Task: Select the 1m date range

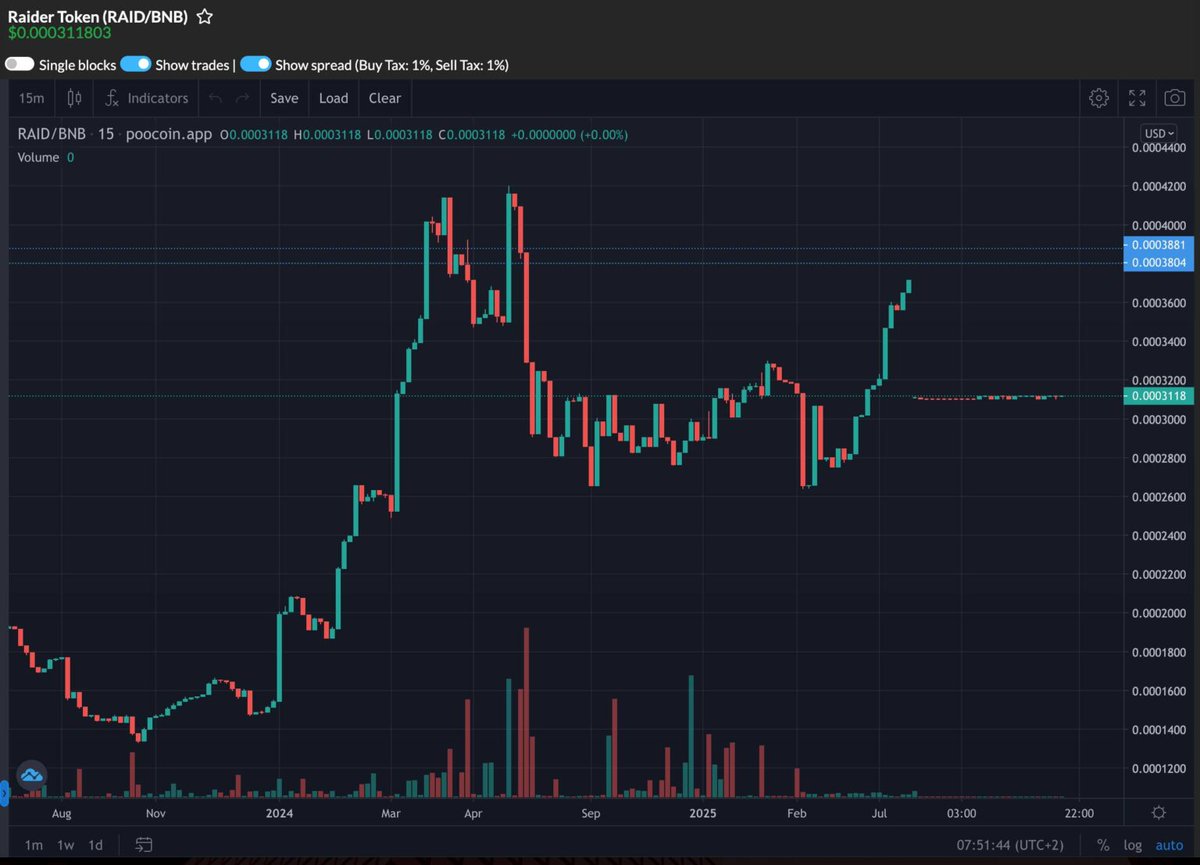Action: coord(34,845)
